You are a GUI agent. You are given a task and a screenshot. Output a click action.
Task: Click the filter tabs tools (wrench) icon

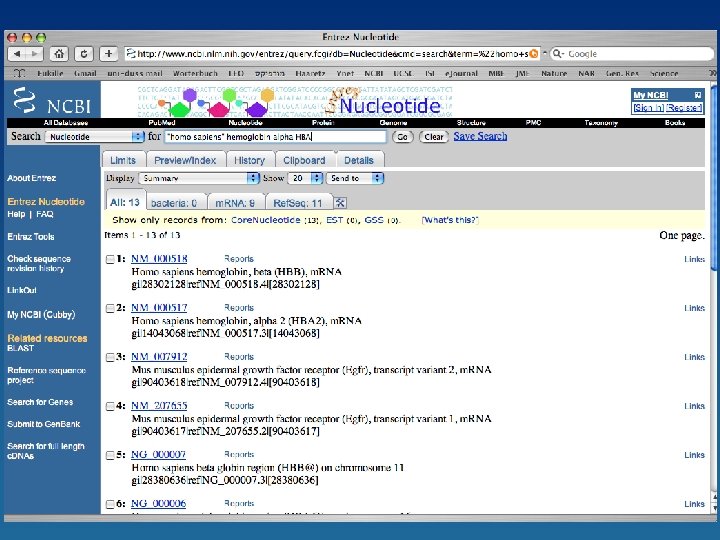click(x=340, y=202)
